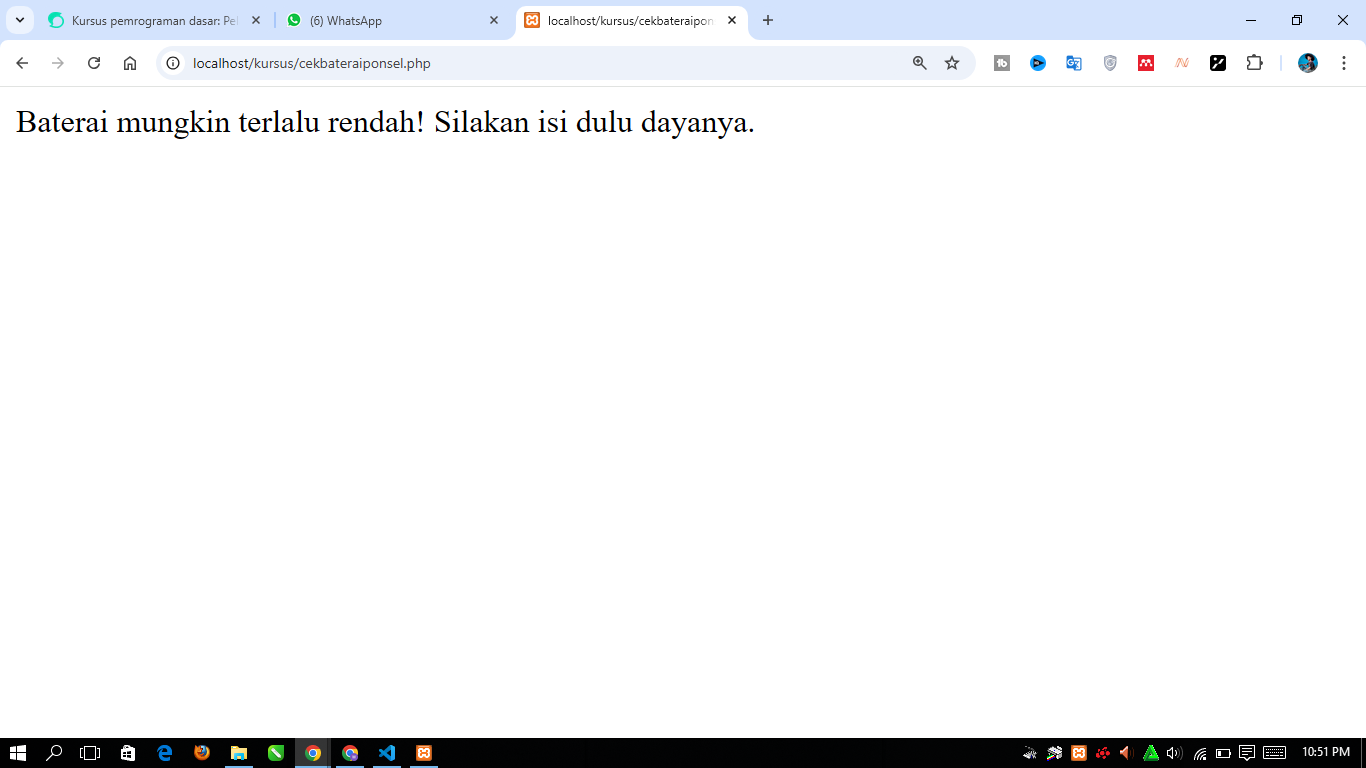
Task: Open the green app on the taskbar
Action: (x=276, y=753)
